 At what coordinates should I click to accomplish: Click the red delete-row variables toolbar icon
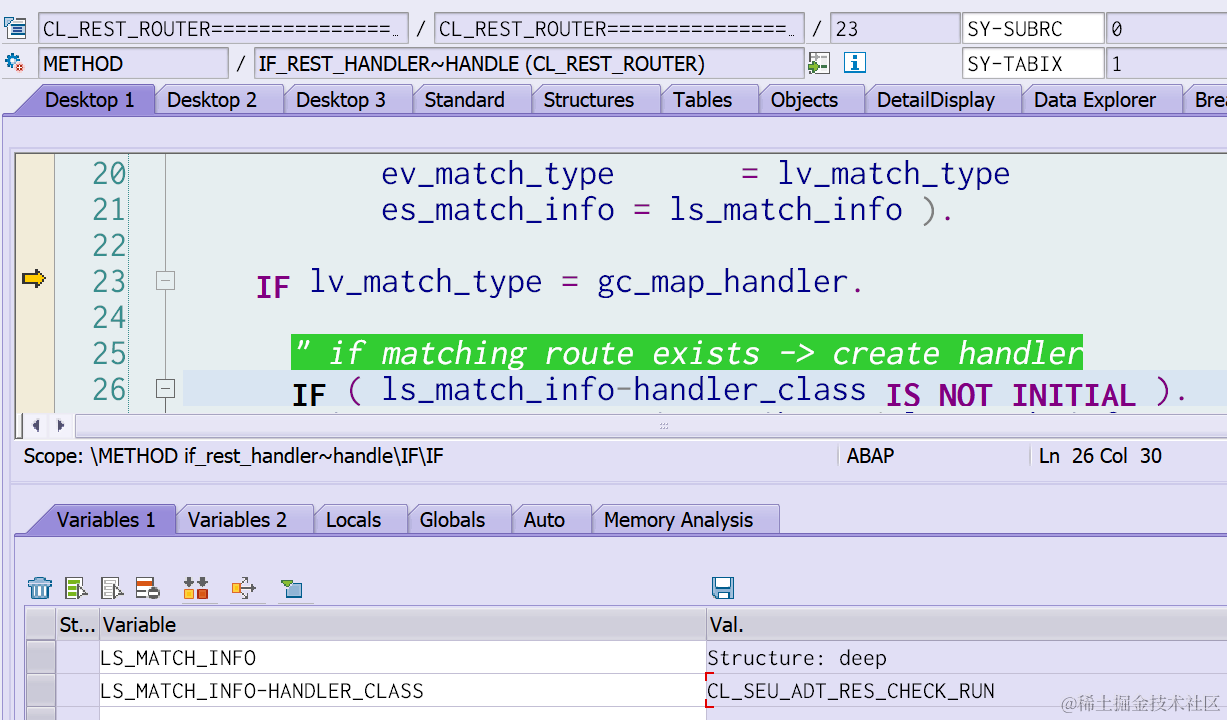tap(148, 588)
